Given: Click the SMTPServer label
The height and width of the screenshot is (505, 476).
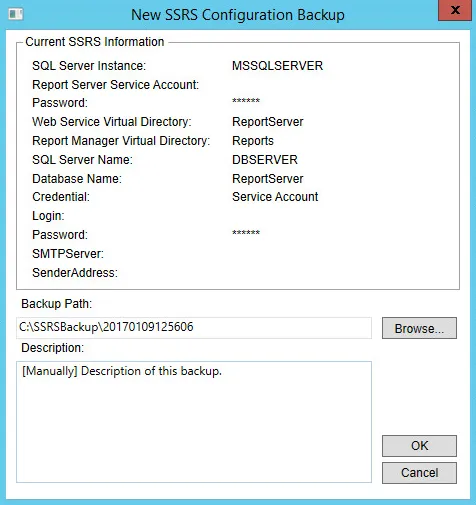Looking at the screenshot, I should [x=68, y=254].
